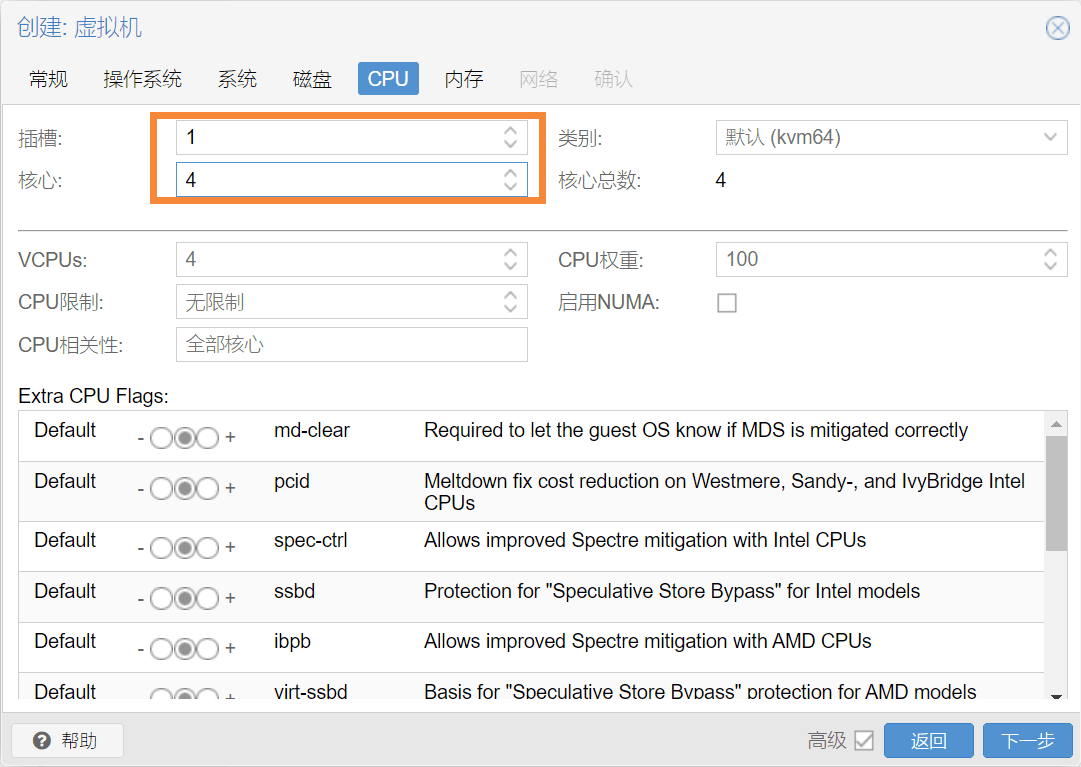
Task: Set spec-ctrl flag to on radio
Action: pos(208,548)
